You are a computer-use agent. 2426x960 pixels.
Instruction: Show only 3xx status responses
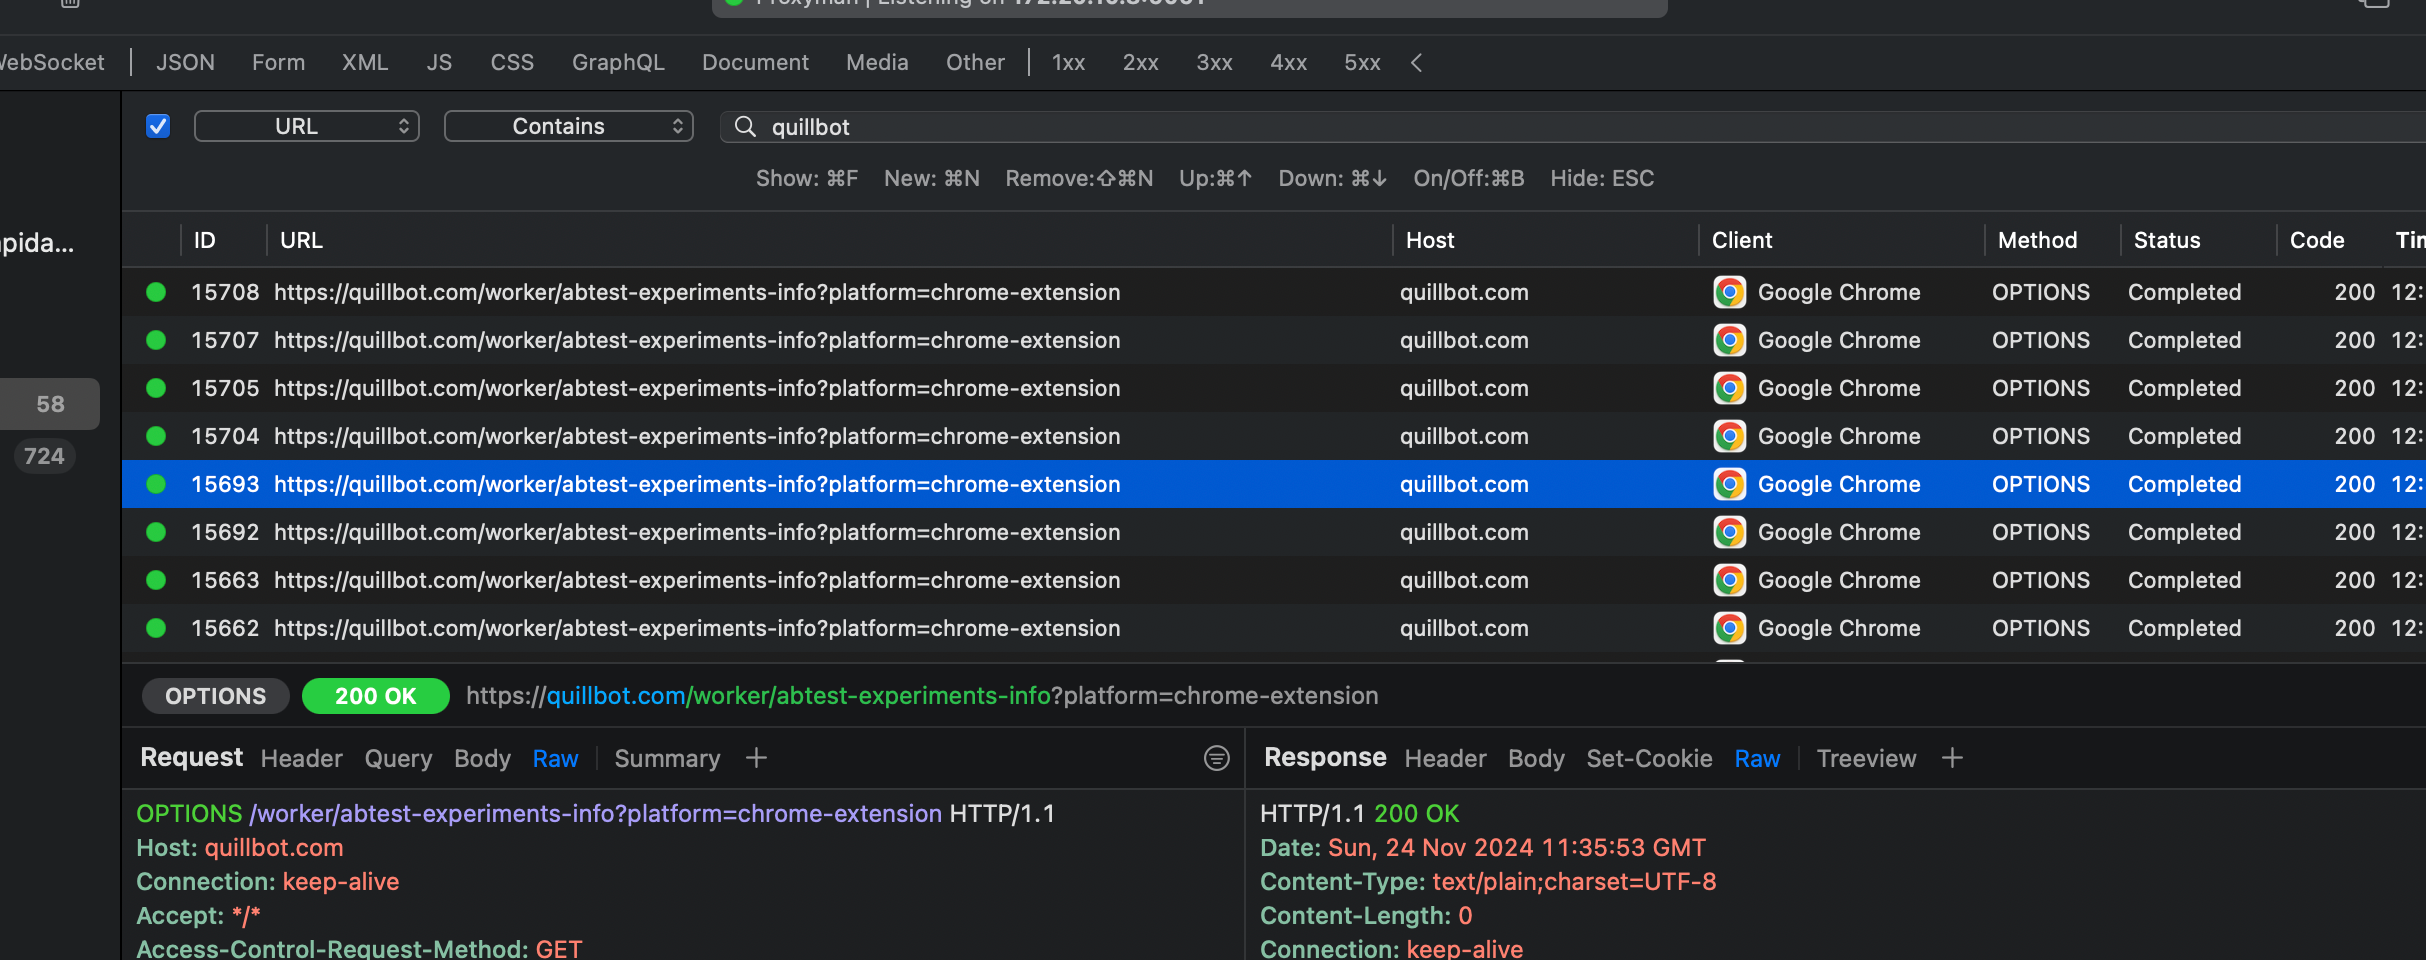(1214, 62)
